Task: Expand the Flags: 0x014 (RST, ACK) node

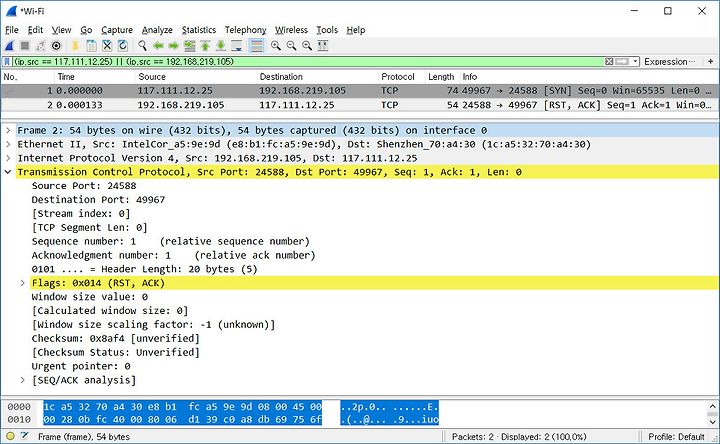Action: click(x=22, y=283)
